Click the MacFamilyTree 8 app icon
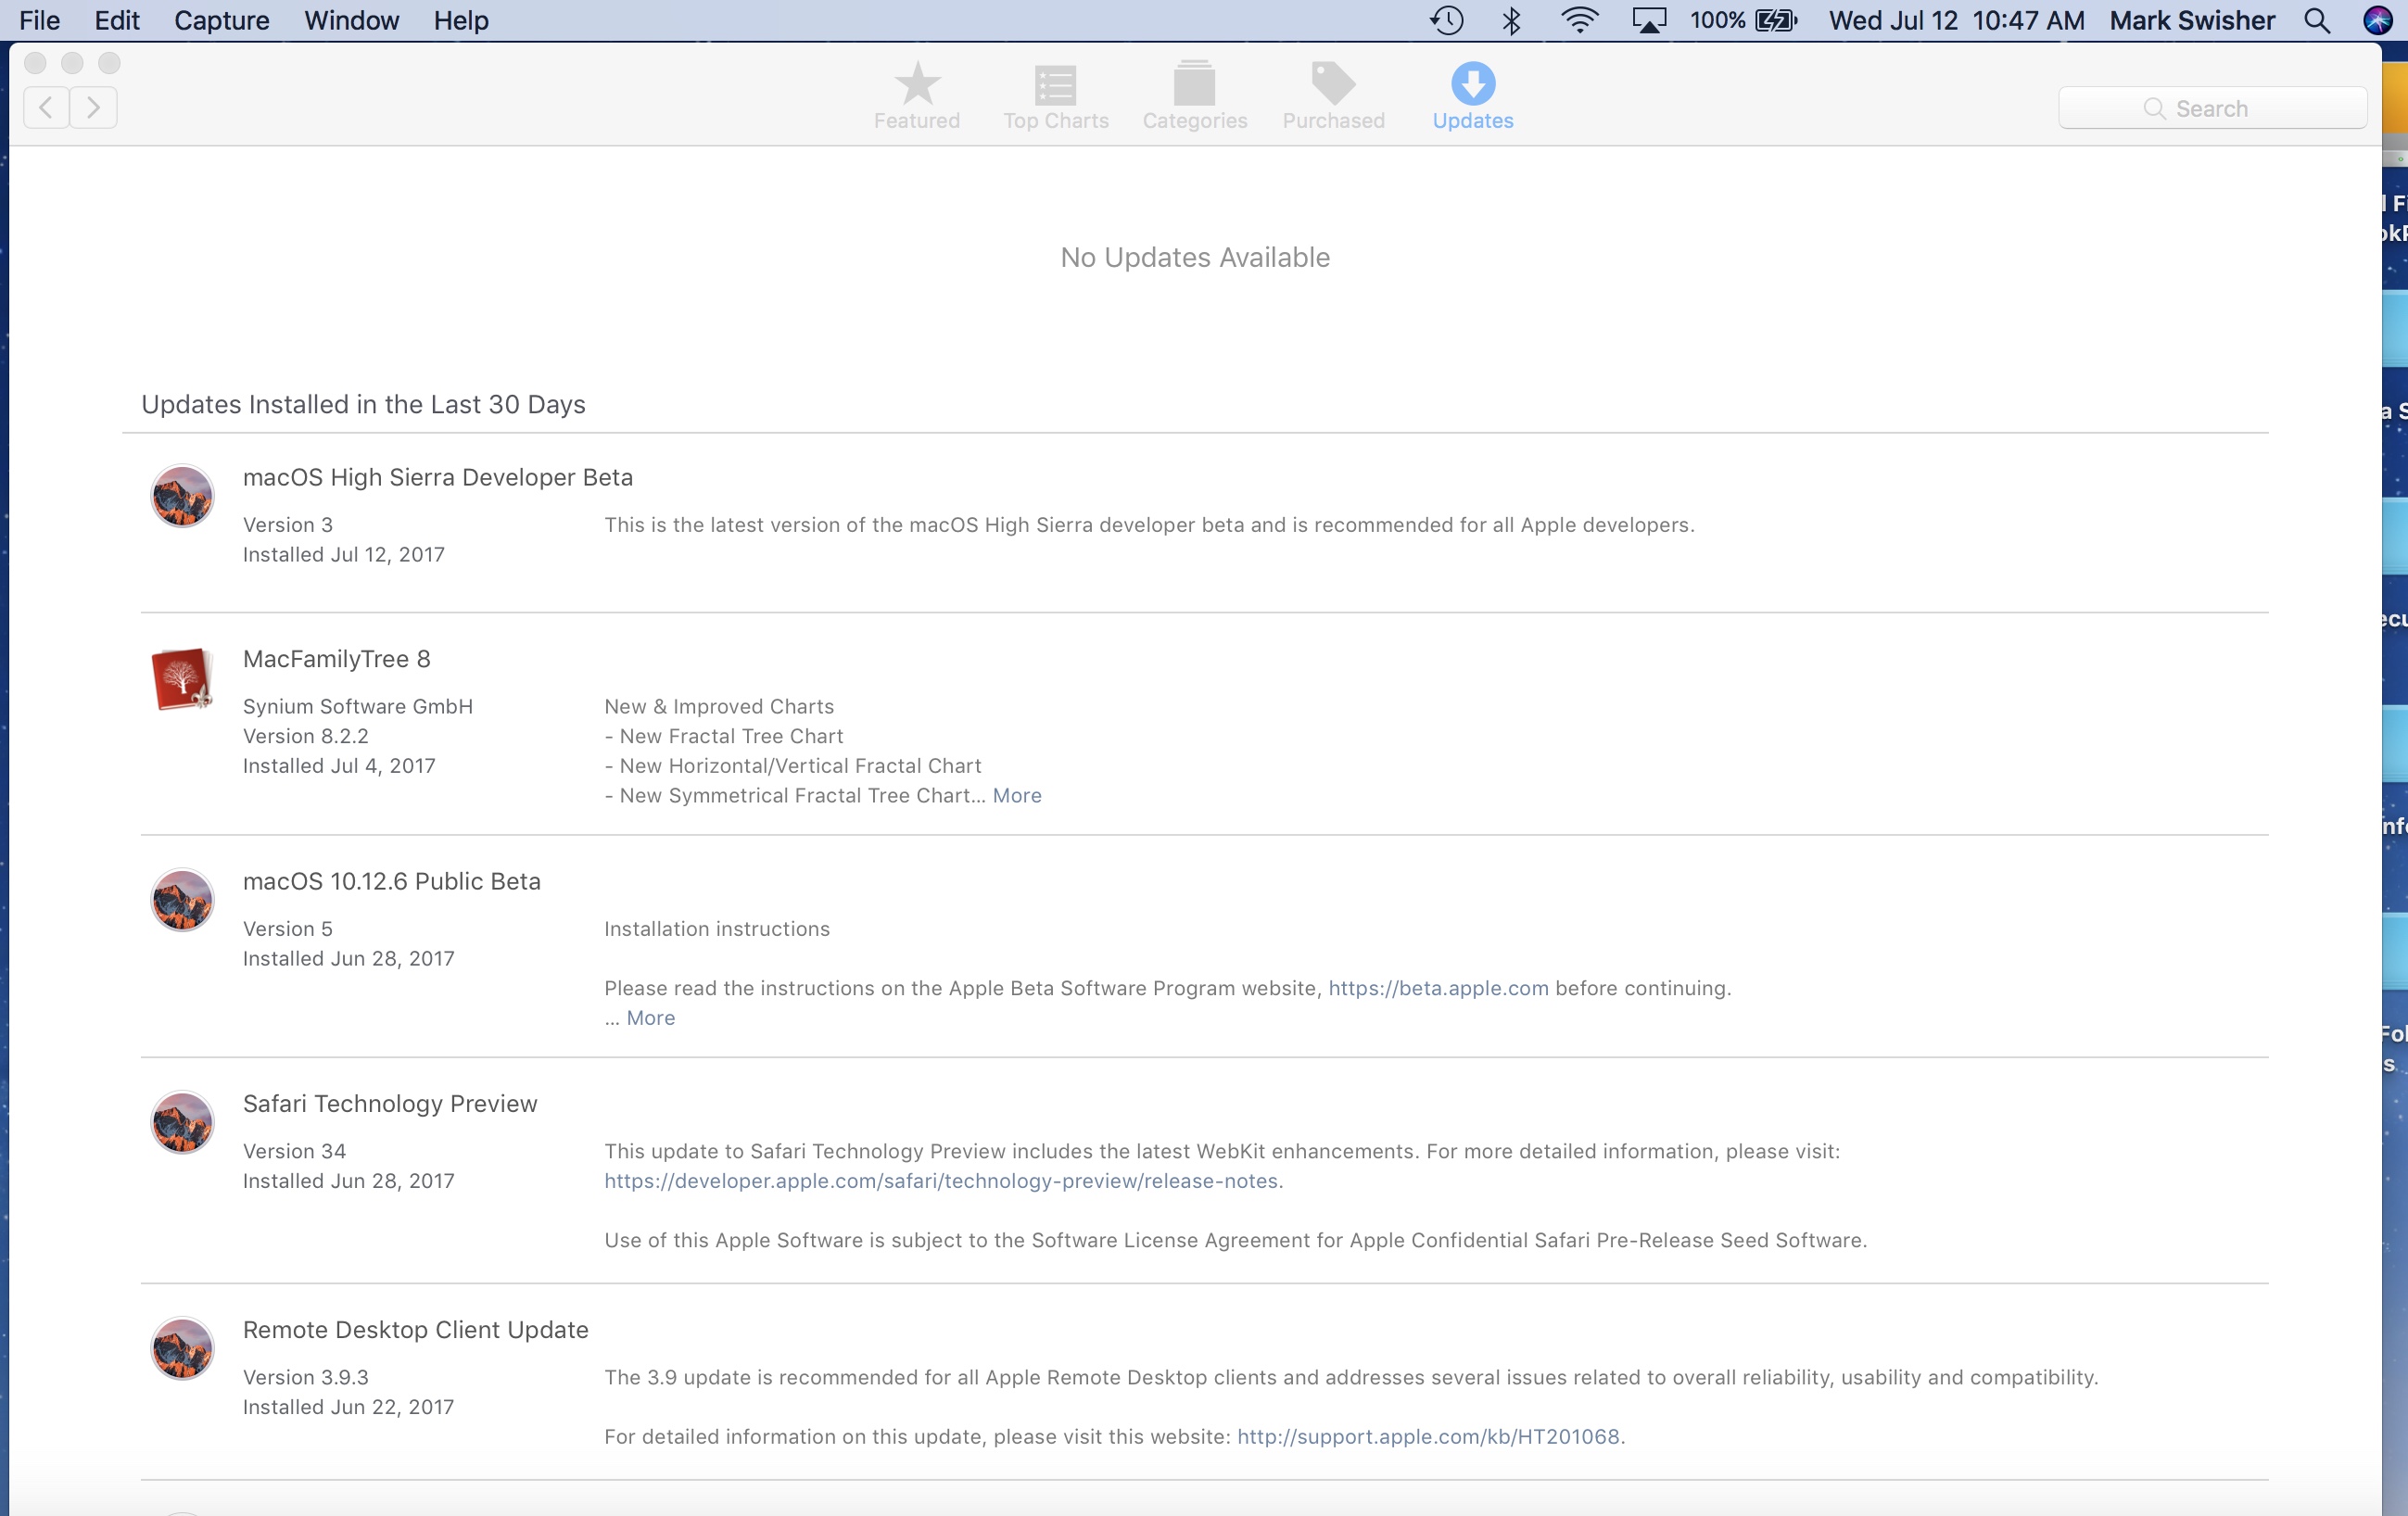This screenshot has height=1516, width=2408. pyautogui.click(x=181, y=679)
